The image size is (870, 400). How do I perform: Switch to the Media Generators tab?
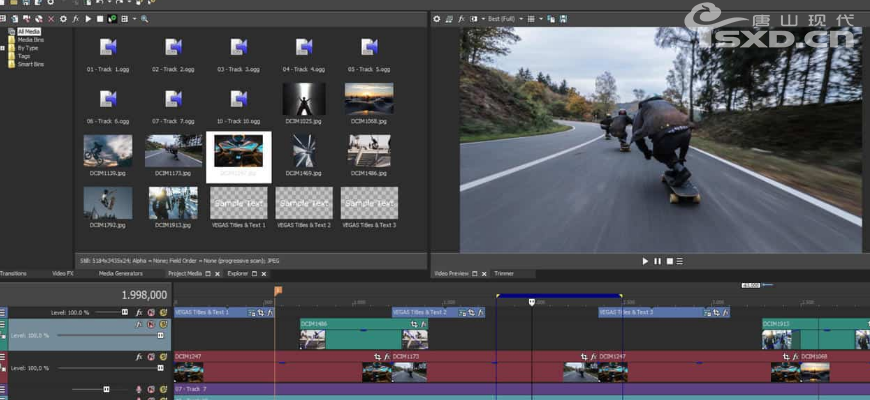pos(120,274)
